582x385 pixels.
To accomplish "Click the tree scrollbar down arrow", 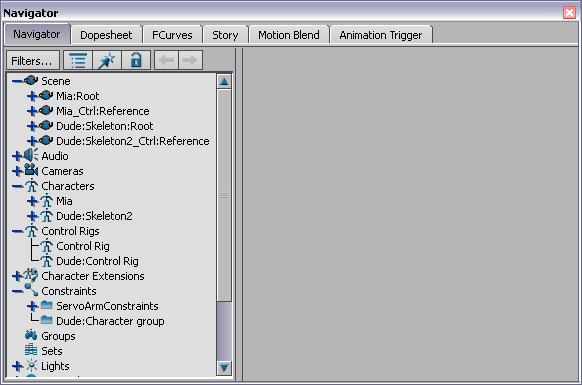I will [224, 368].
